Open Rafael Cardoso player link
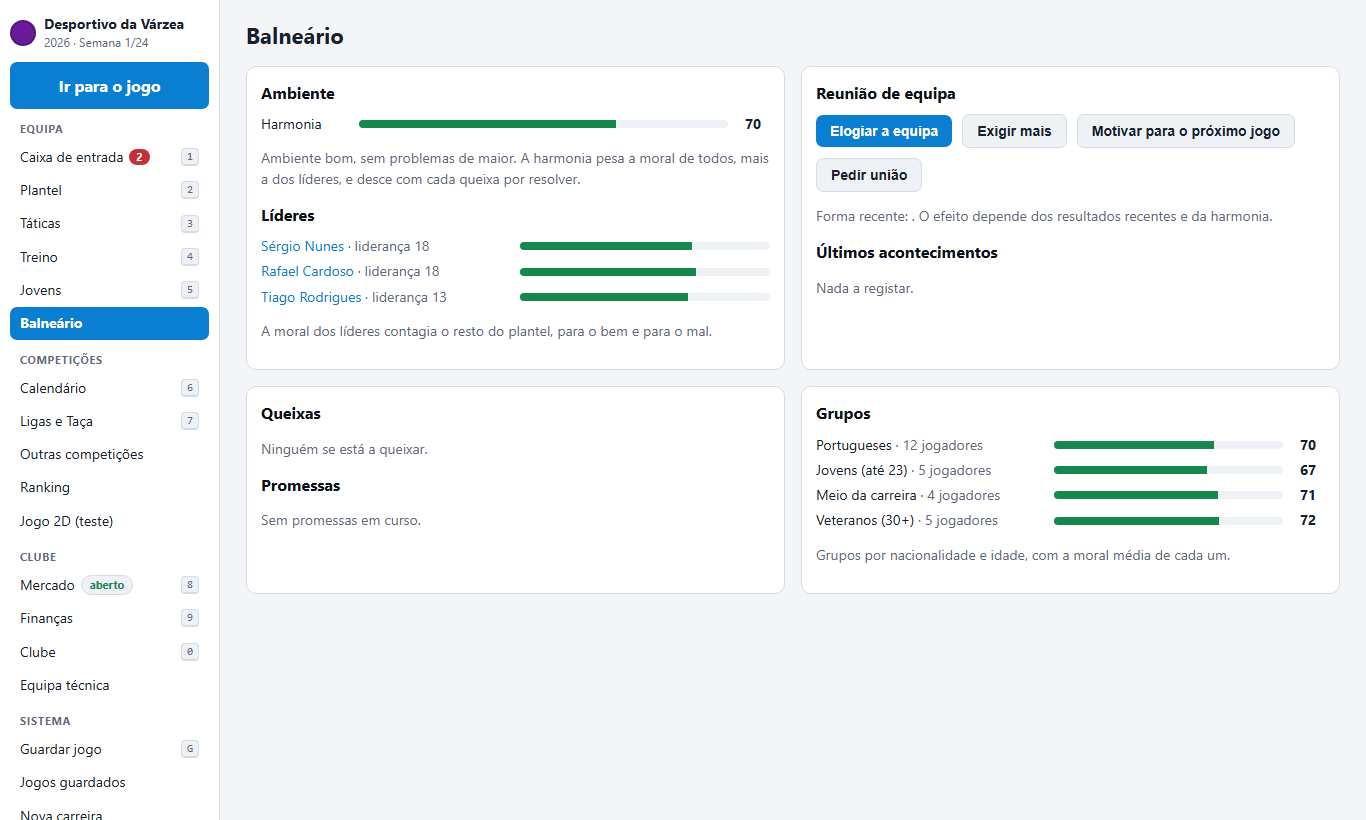 coord(307,271)
